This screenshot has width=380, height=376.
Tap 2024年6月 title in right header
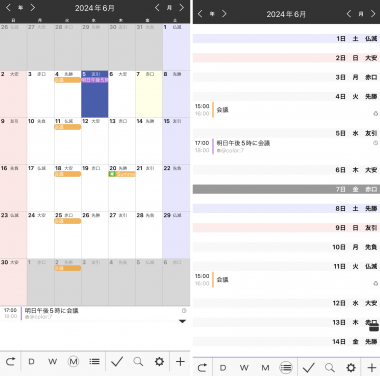click(286, 14)
